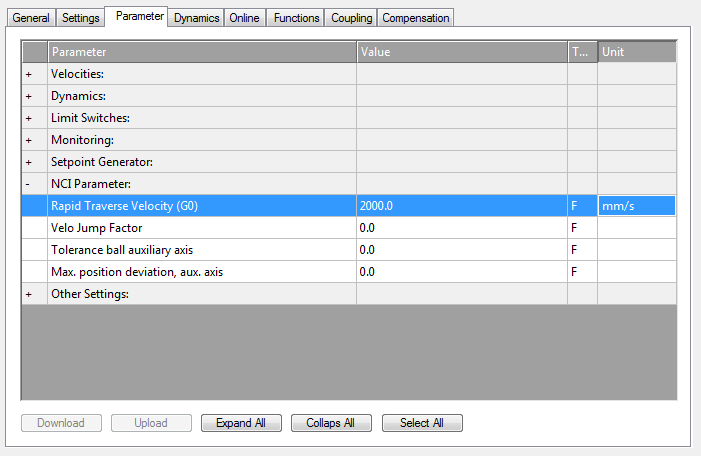Screen dimensions: 701x456
Task: Click type F in Velo Jump Factor row
Action: coord(574,228)
